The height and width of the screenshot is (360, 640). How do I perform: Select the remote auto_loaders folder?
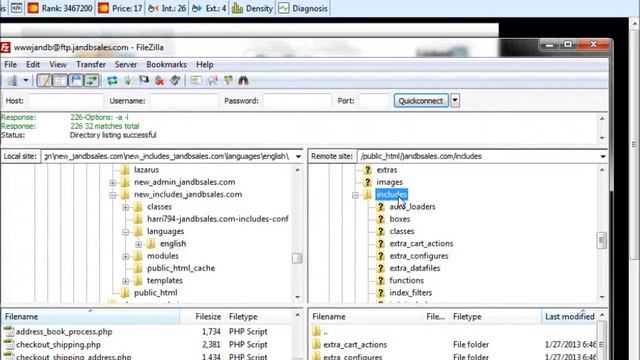pos(412,207)
